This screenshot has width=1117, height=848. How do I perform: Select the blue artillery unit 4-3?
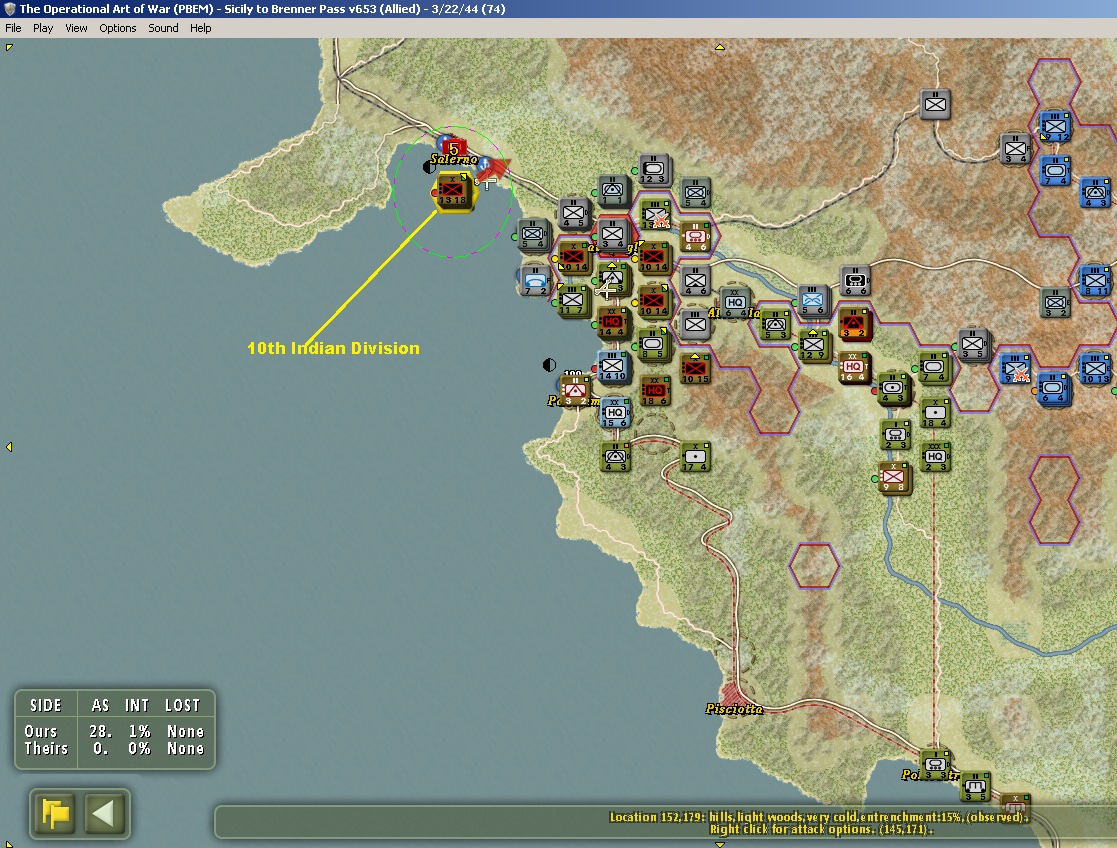pos(1095,193)
